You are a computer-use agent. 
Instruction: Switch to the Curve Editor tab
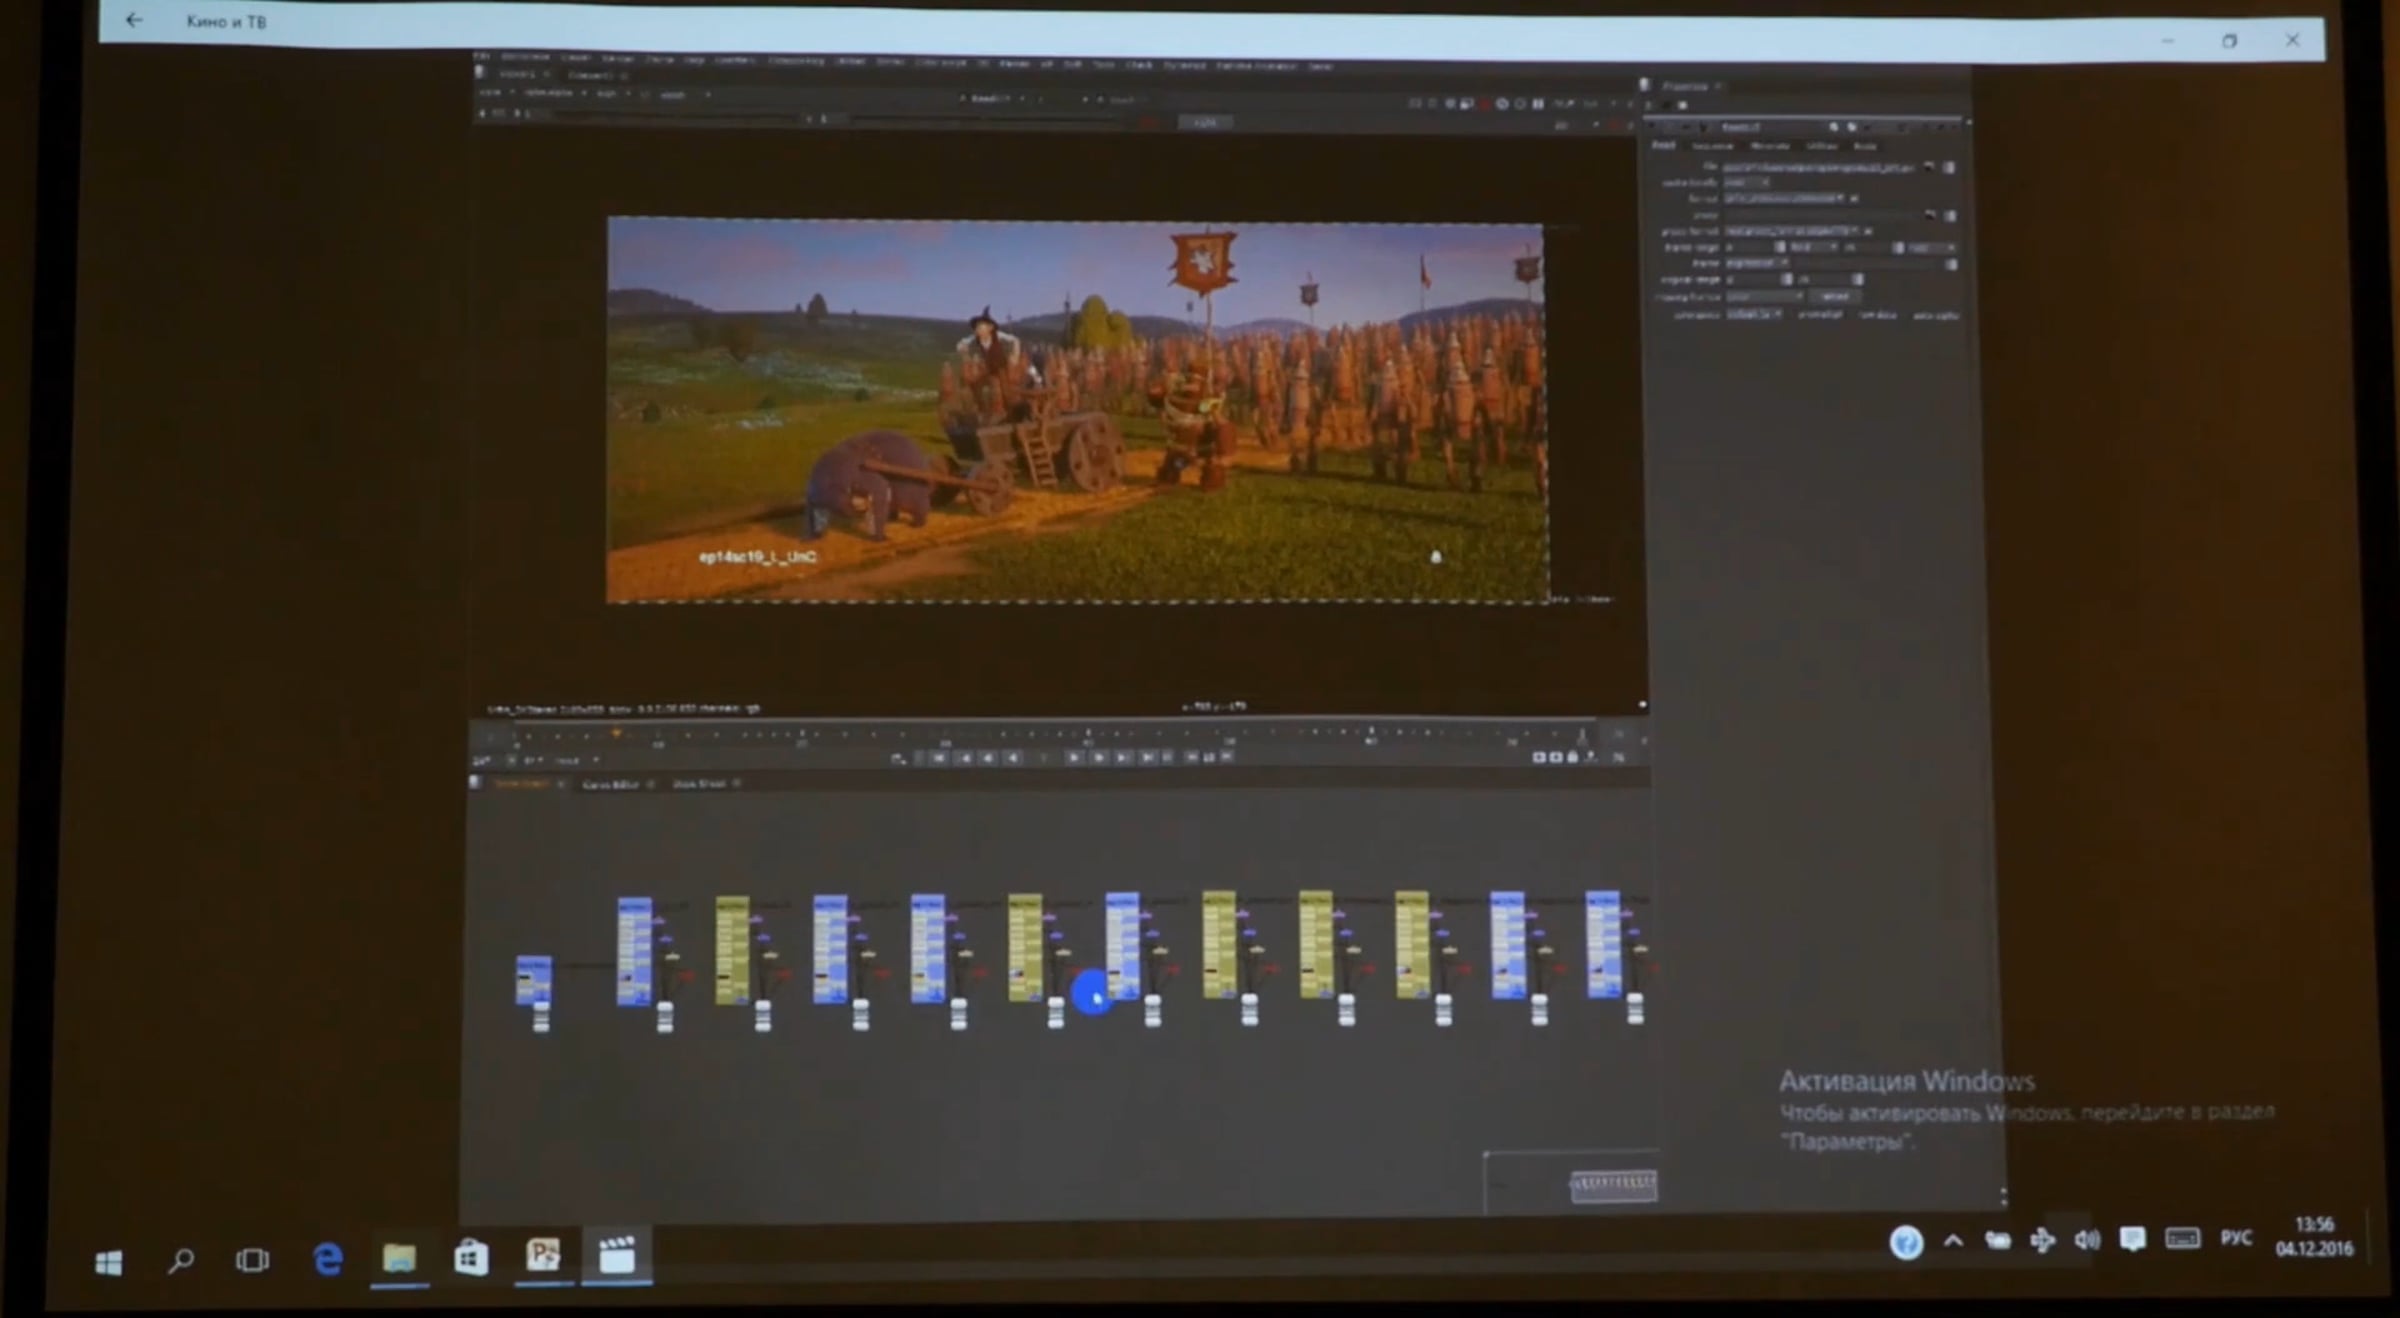coord(610,784)
